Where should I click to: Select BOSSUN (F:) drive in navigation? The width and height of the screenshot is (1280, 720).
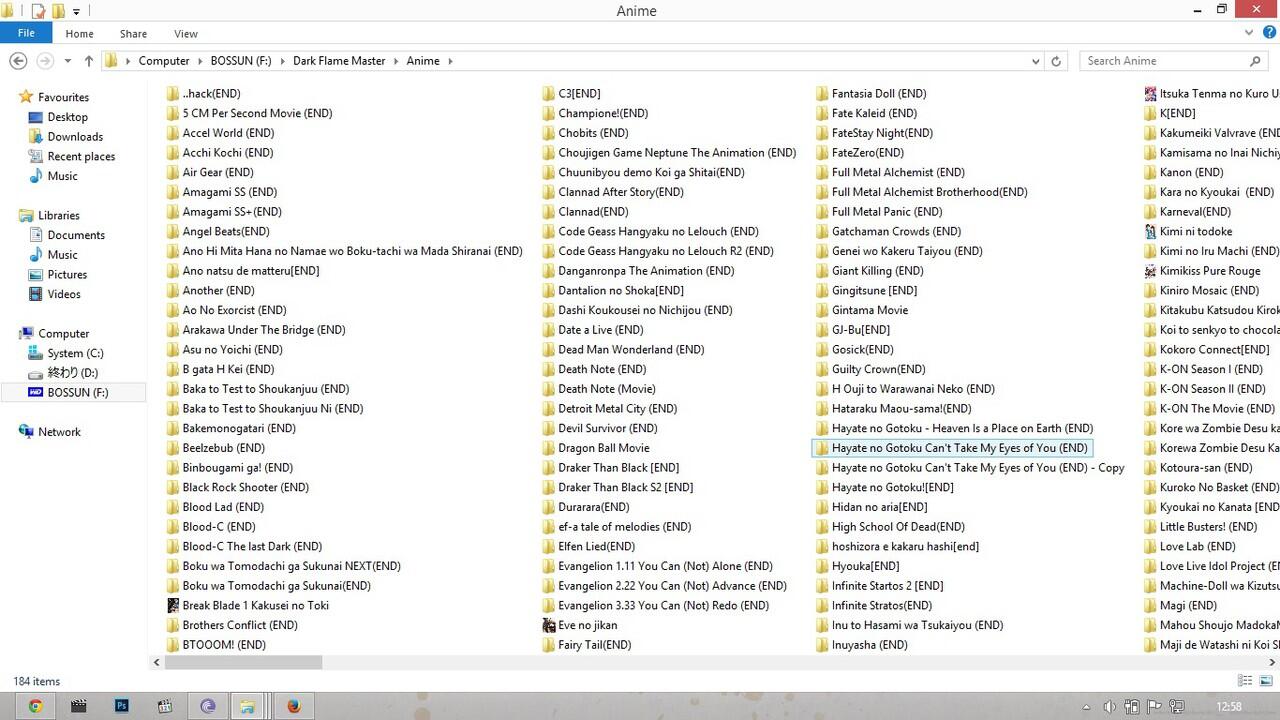click(x=77, y=393)
